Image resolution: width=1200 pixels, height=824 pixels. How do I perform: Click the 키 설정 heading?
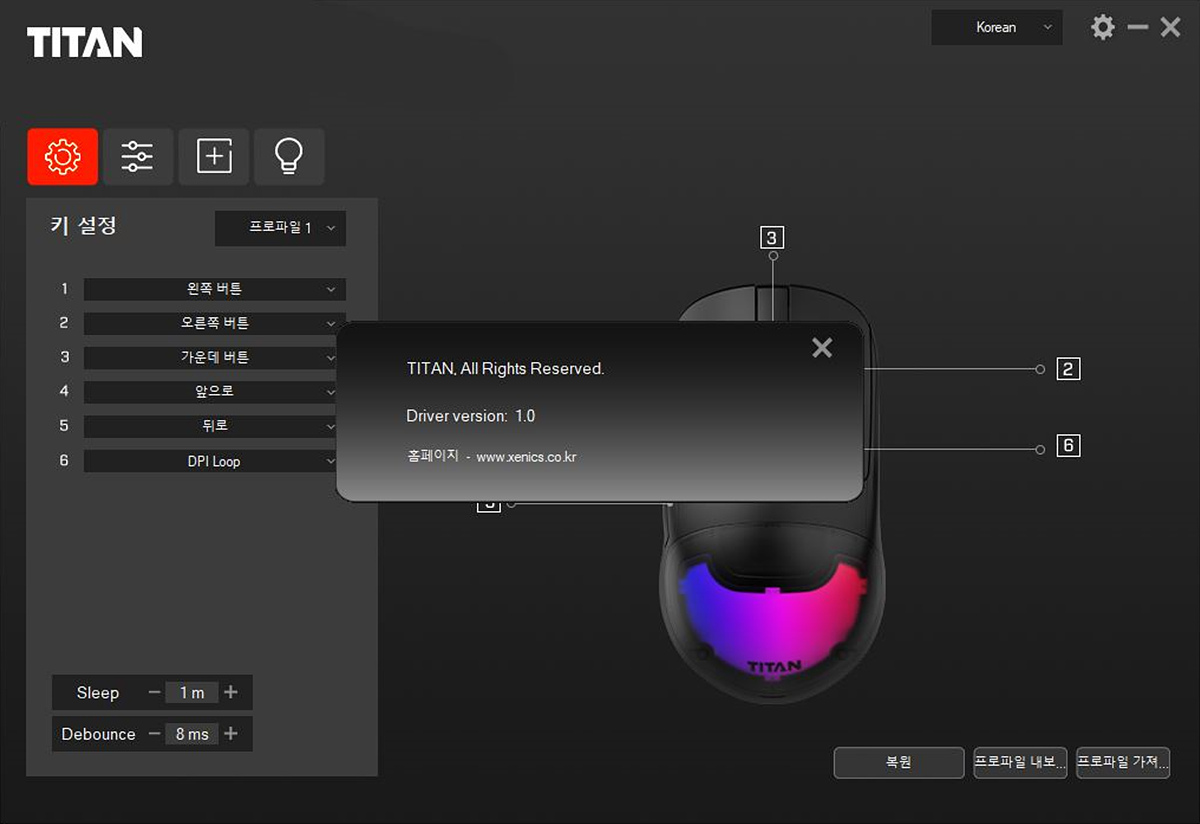coord(83,225)
